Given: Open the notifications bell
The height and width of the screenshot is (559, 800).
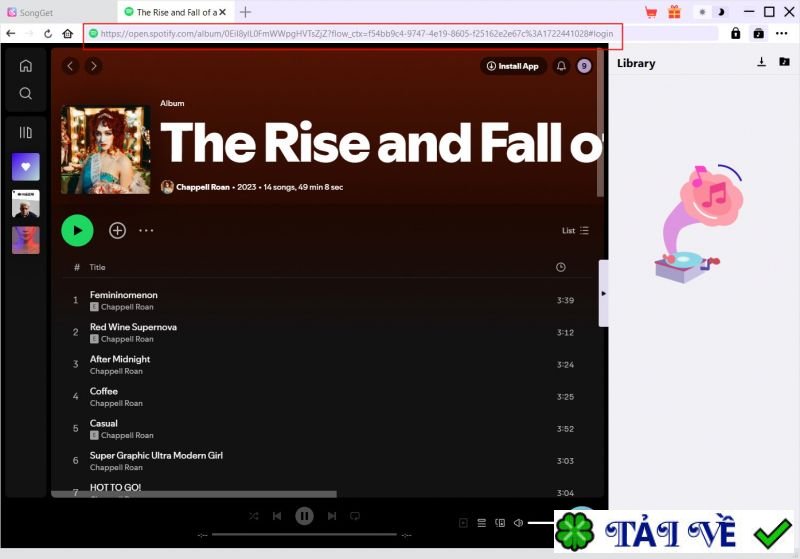Looking at the screenshot, I should pyautogui.click(x=561, y=66).
